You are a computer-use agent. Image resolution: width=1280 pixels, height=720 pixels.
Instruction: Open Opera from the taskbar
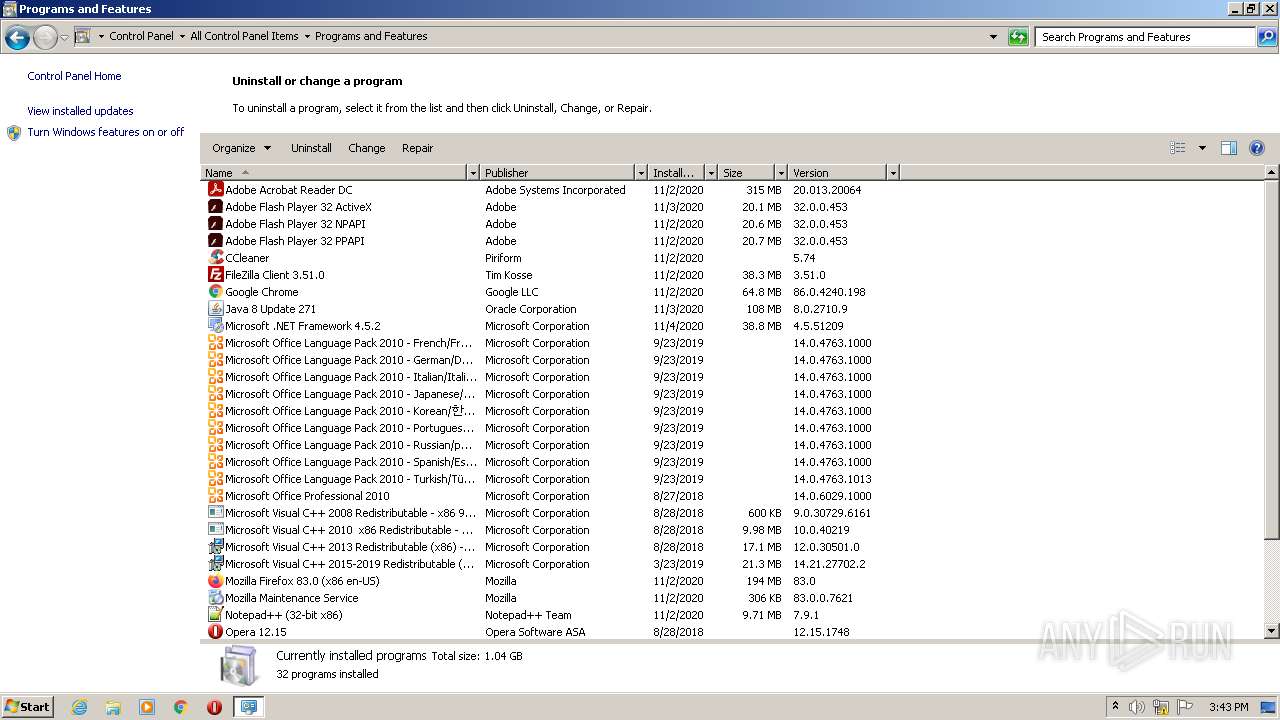point(214,707)
